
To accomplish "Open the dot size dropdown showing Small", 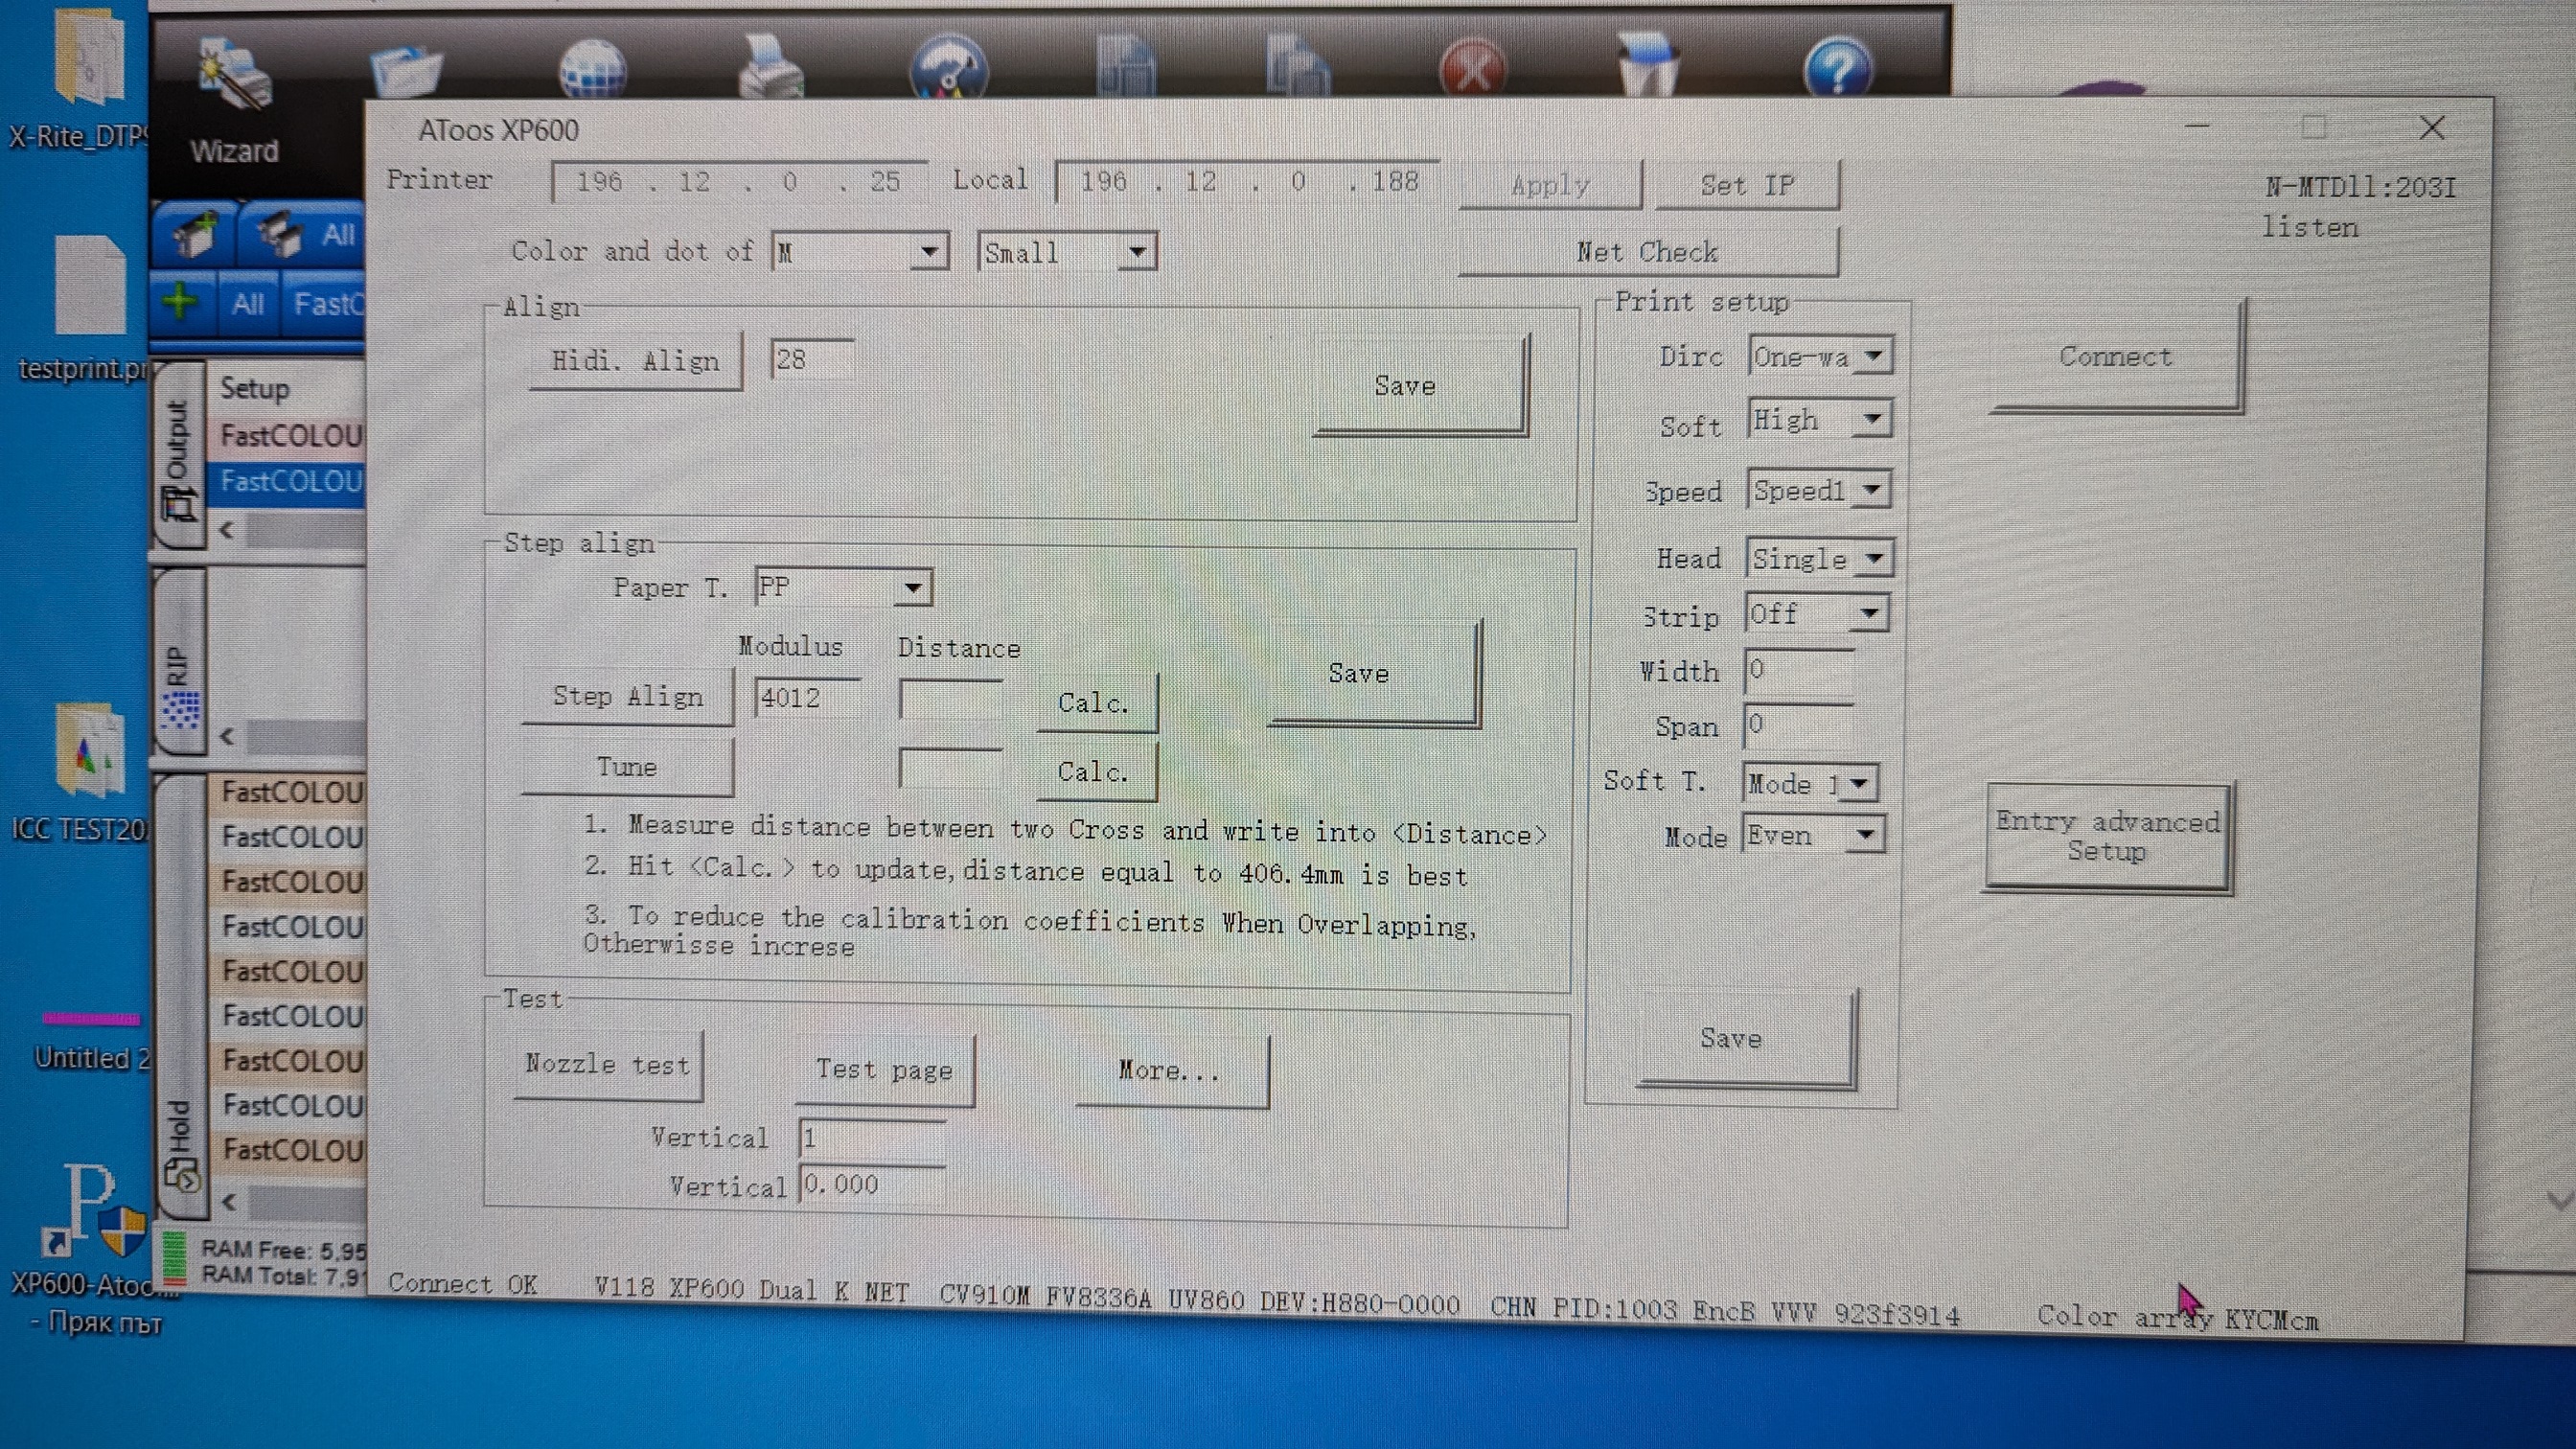I will [1067, 252].
